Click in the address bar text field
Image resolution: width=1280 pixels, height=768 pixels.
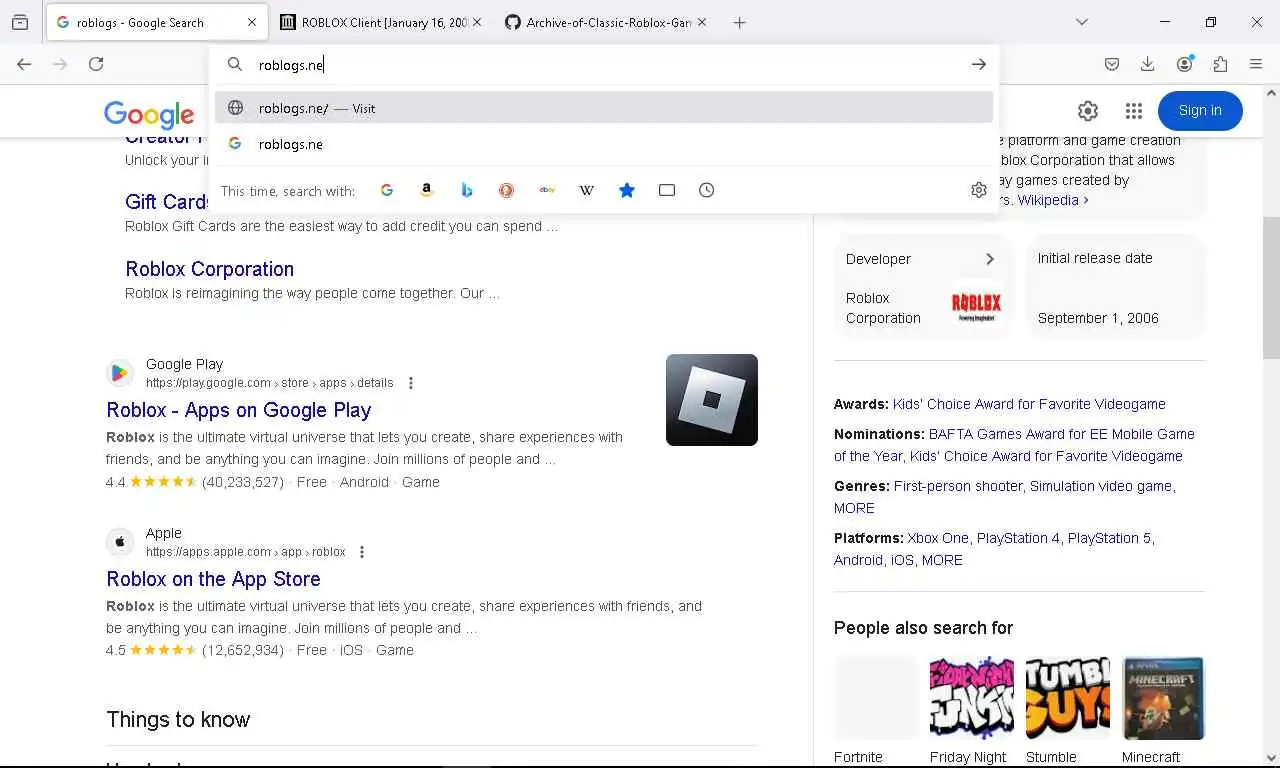[605, 64]
